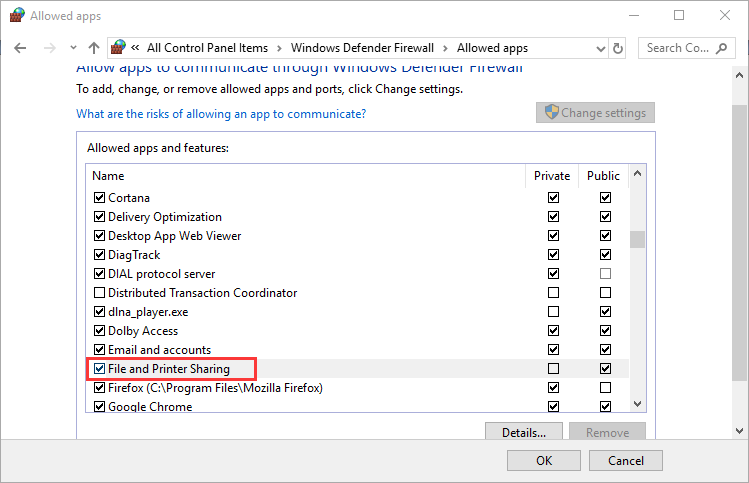Check Distributed Transaction Coordinator name checkbox
The height and width of the screenshot is (483, 749).
pos(99,292)
